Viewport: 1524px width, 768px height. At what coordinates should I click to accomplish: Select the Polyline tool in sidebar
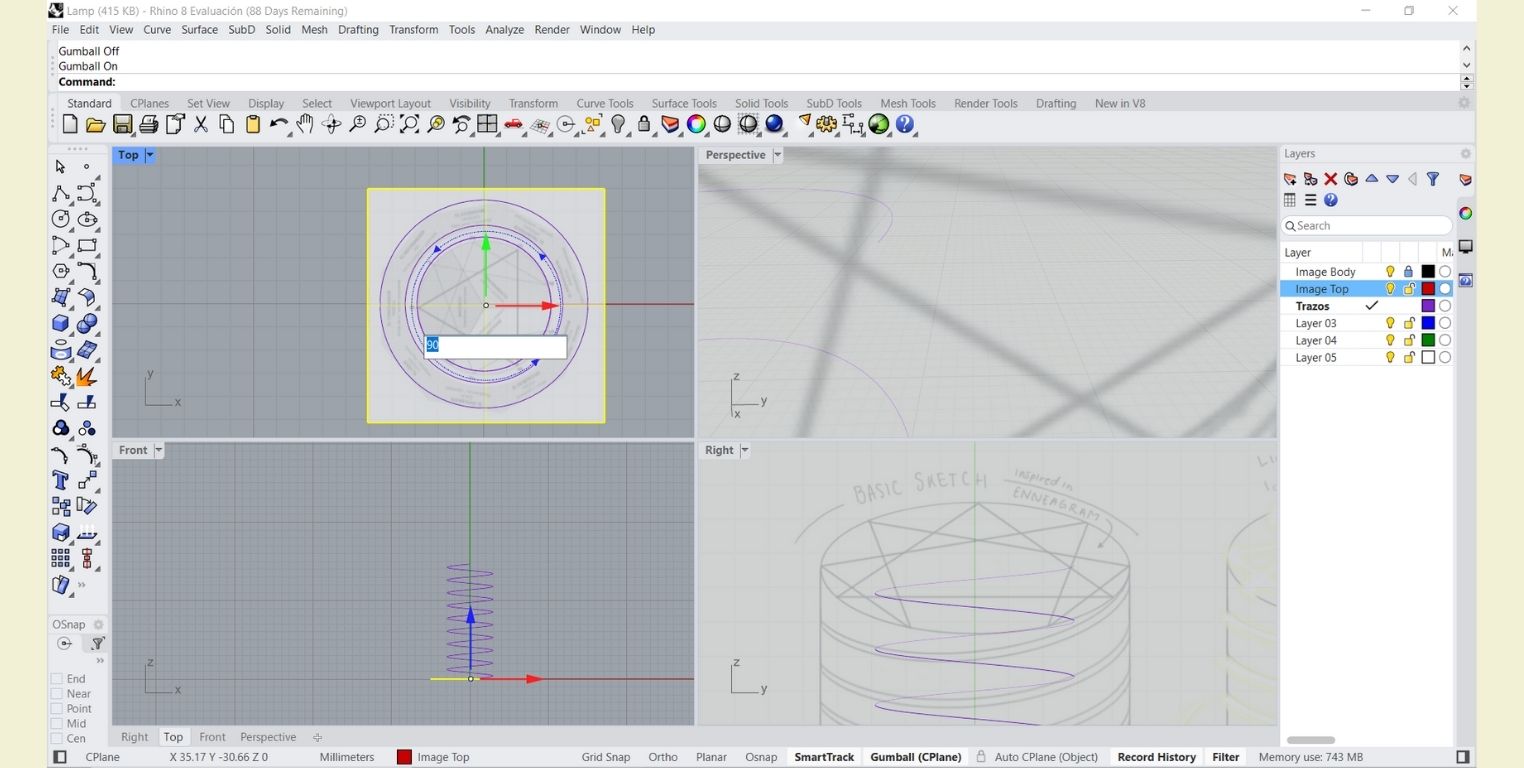[x=61, y=193]
